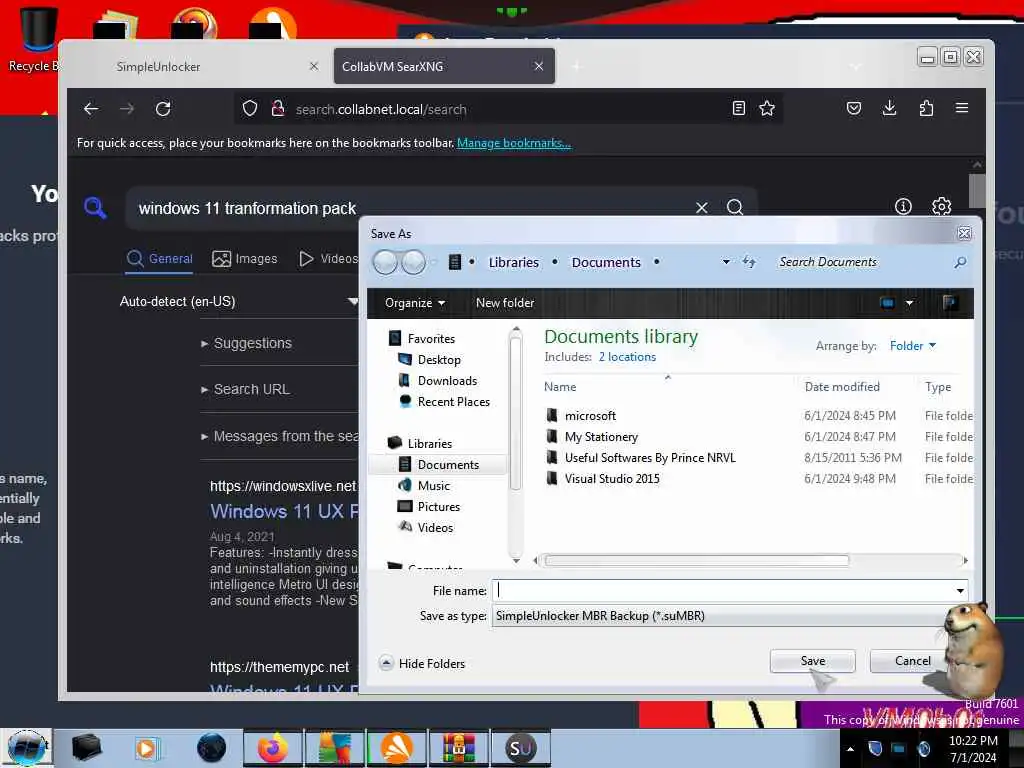Open the SU SimpleUnlocker taskbar icon
Screen dimensions: 1024x768
[520, 748]
